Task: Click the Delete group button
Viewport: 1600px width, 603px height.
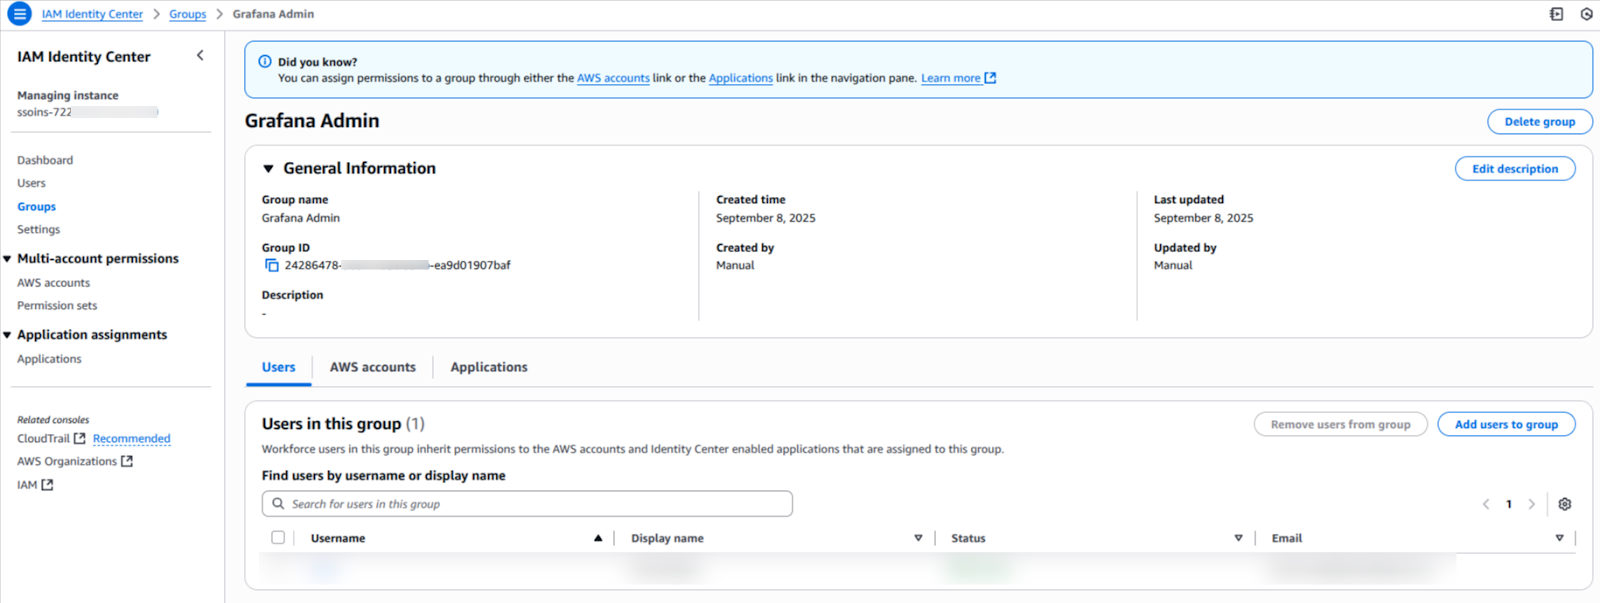Action: tap(1539, 122)
